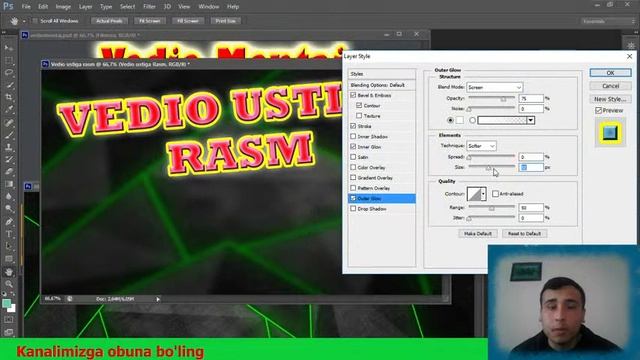640x360 pixels.
Task: Open the Filter menu
Action: (149, 7)
